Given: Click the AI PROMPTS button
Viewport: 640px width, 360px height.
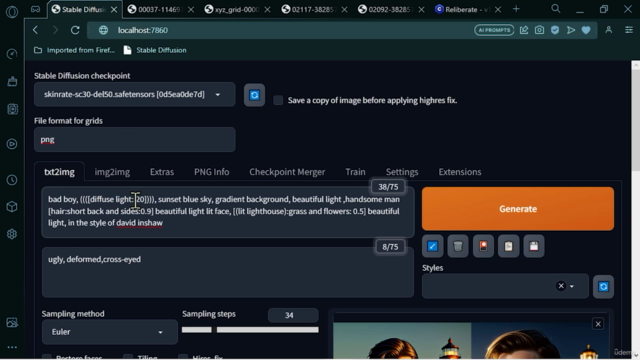Looking at the screenshot, I should [x=494, y=30].
